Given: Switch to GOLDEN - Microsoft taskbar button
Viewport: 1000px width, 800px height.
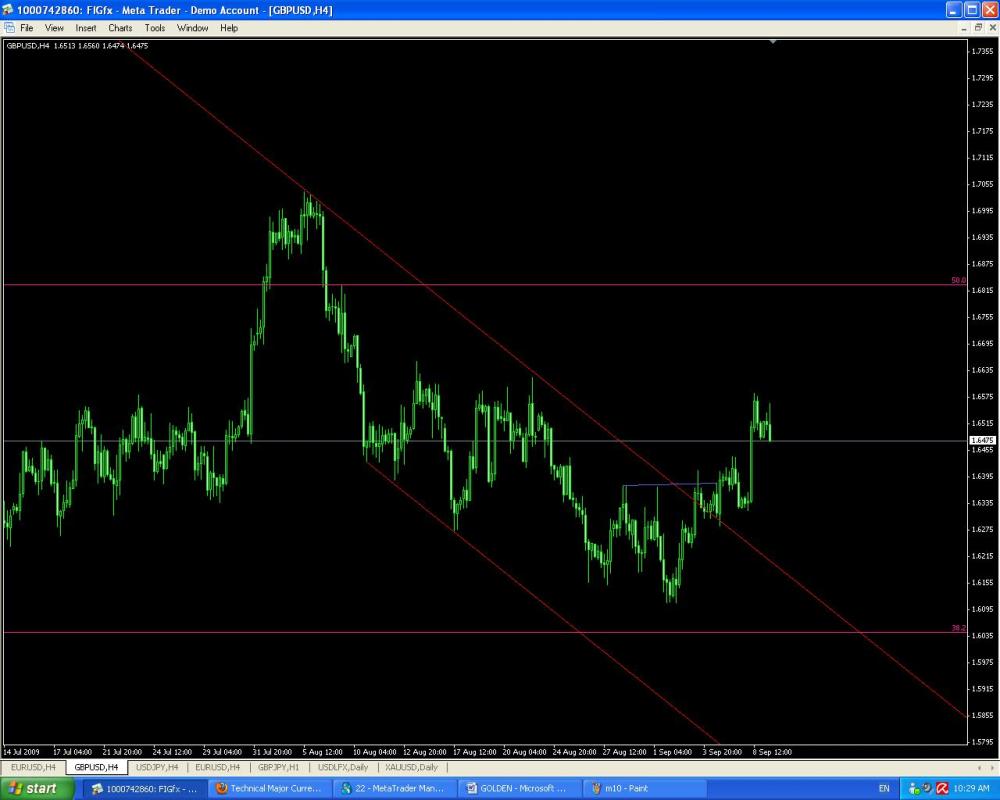Looking at the screenshot, I should point(518,789).
